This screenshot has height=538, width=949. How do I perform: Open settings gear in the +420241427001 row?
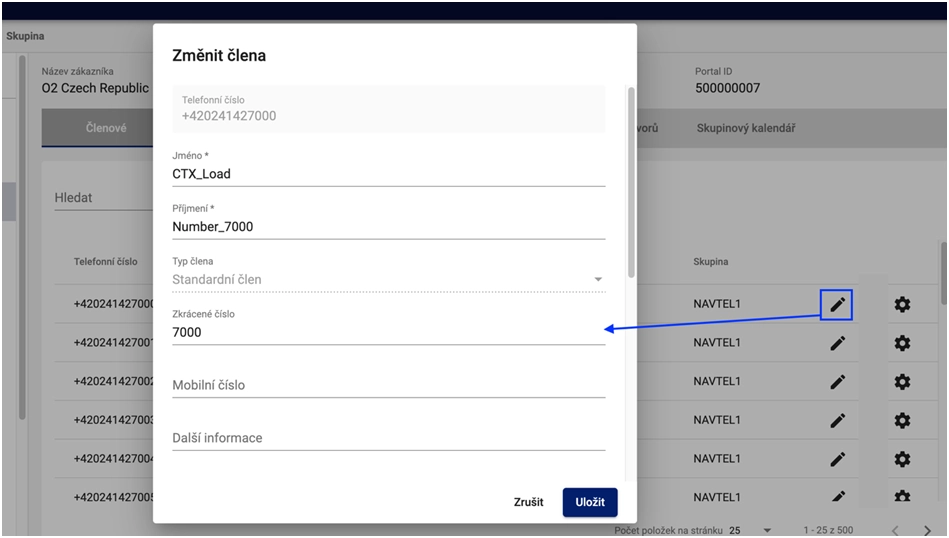[x=902, y=343]
